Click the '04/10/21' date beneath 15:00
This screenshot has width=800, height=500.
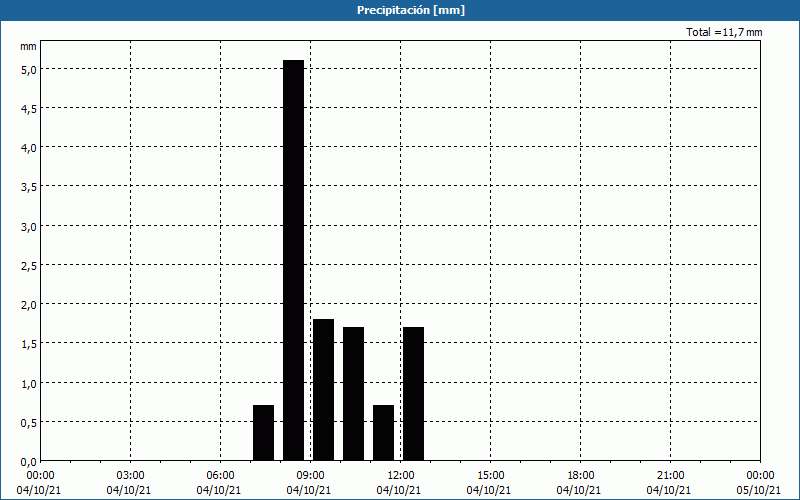(489, 490)
